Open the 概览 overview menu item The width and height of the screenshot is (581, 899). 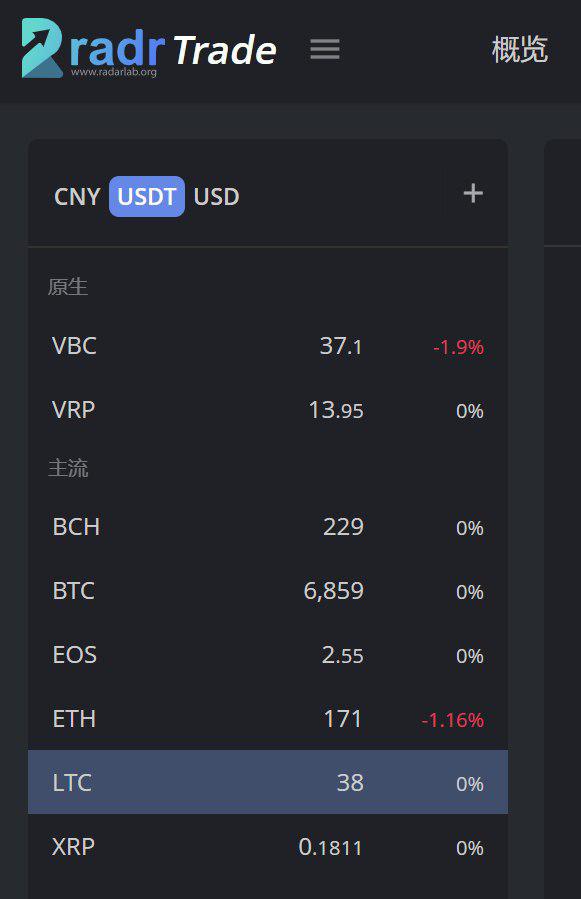pyautogui.click(x=520, y=49)
